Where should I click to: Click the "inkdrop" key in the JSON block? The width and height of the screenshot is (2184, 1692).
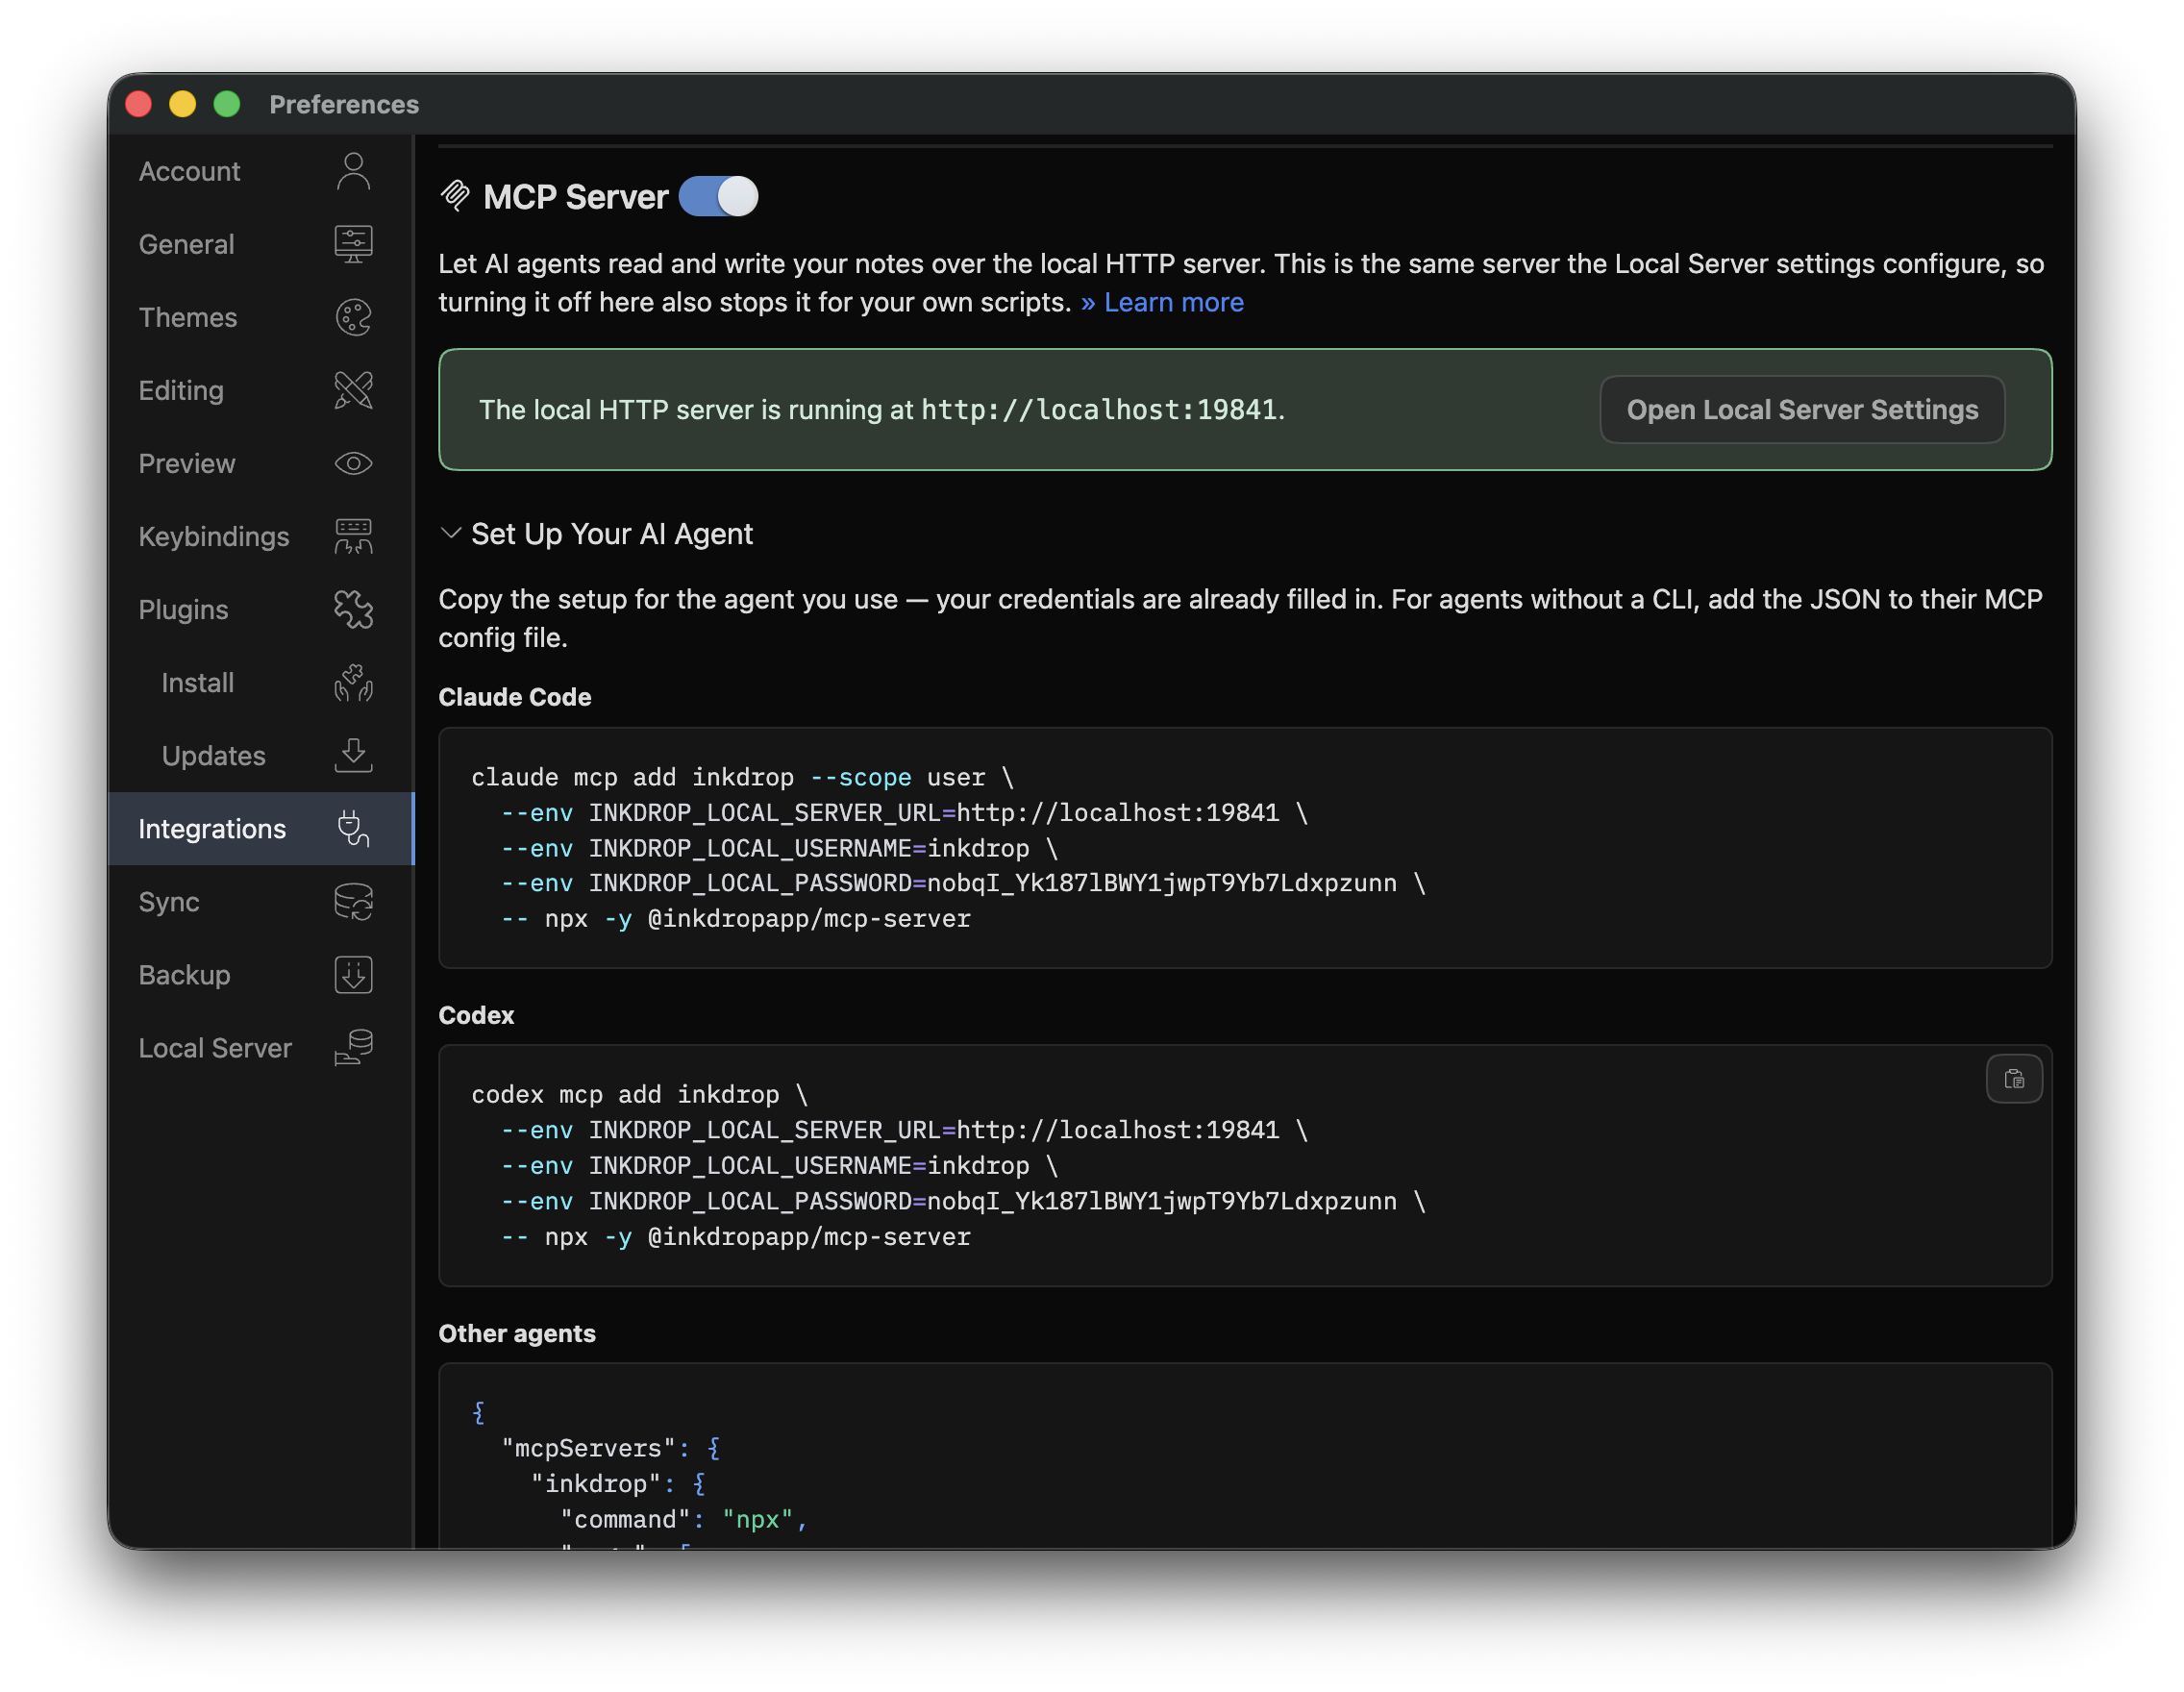[x=596, y=1483]
